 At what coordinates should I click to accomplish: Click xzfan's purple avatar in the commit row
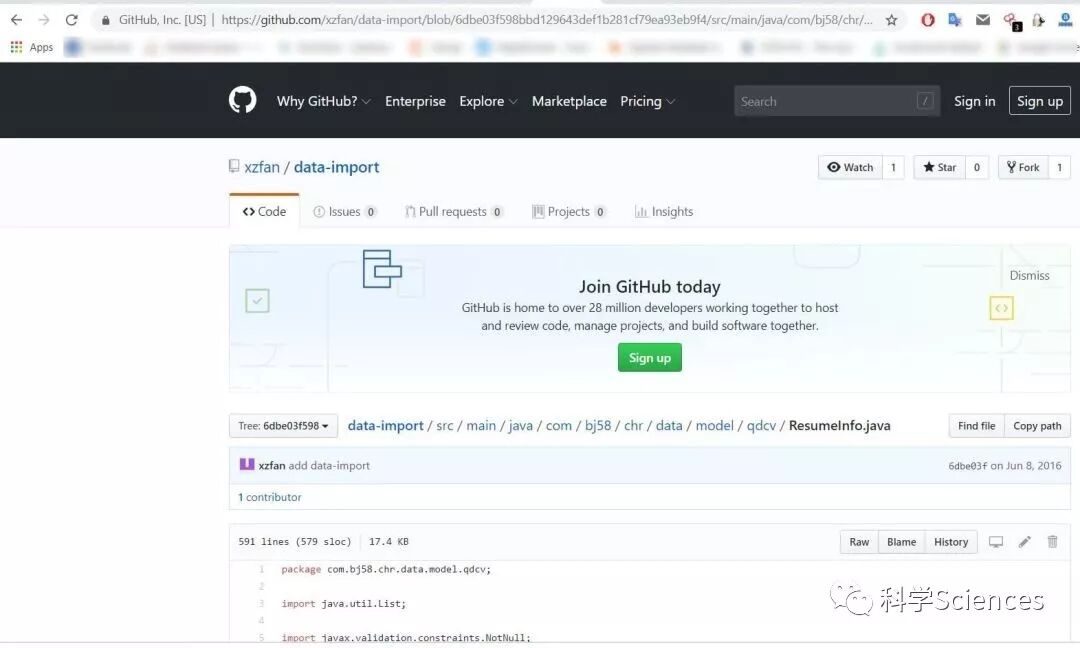(247, 465)
